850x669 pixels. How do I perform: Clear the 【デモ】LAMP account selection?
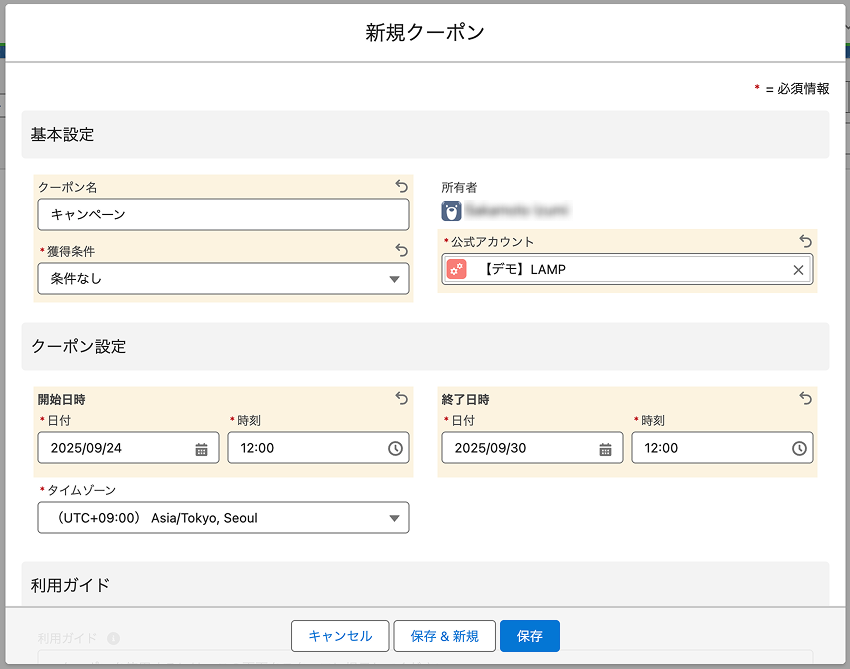click(798, 270)
